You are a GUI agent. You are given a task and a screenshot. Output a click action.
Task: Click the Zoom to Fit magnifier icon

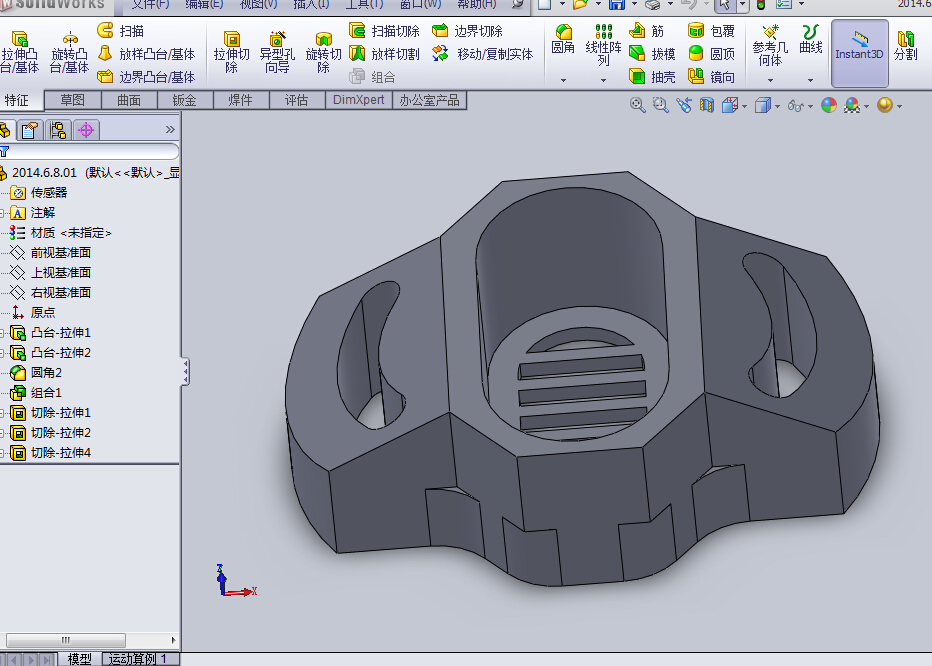click(x=637, y=105)
